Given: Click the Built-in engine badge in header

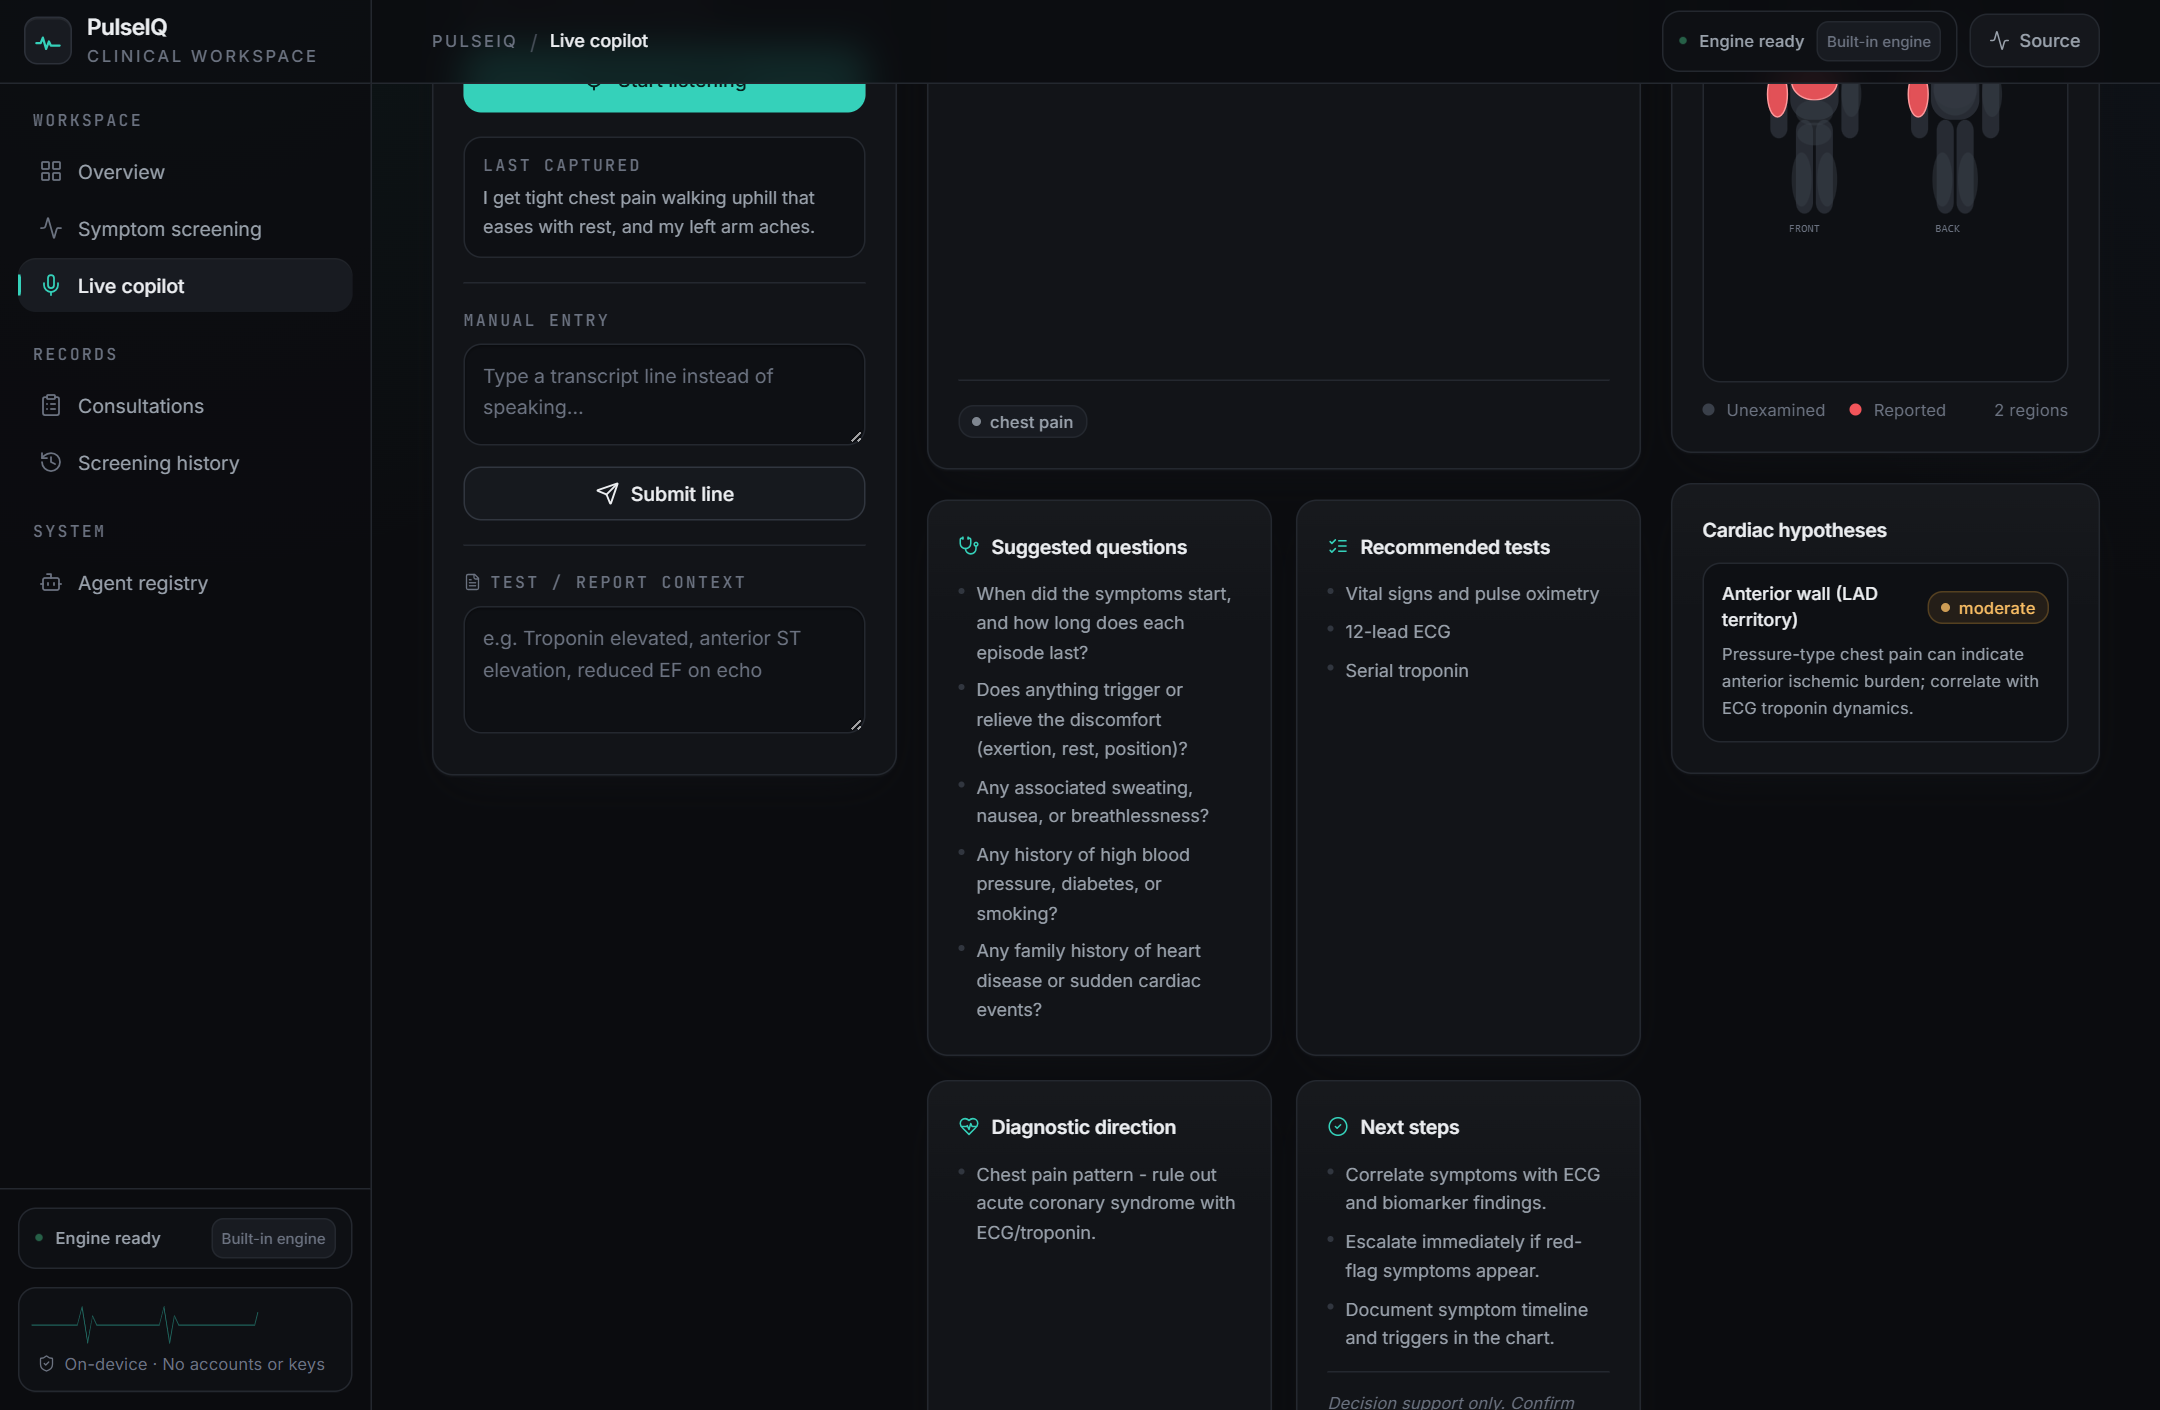Looking at the screenshot, I should [x=1878, y=41].
